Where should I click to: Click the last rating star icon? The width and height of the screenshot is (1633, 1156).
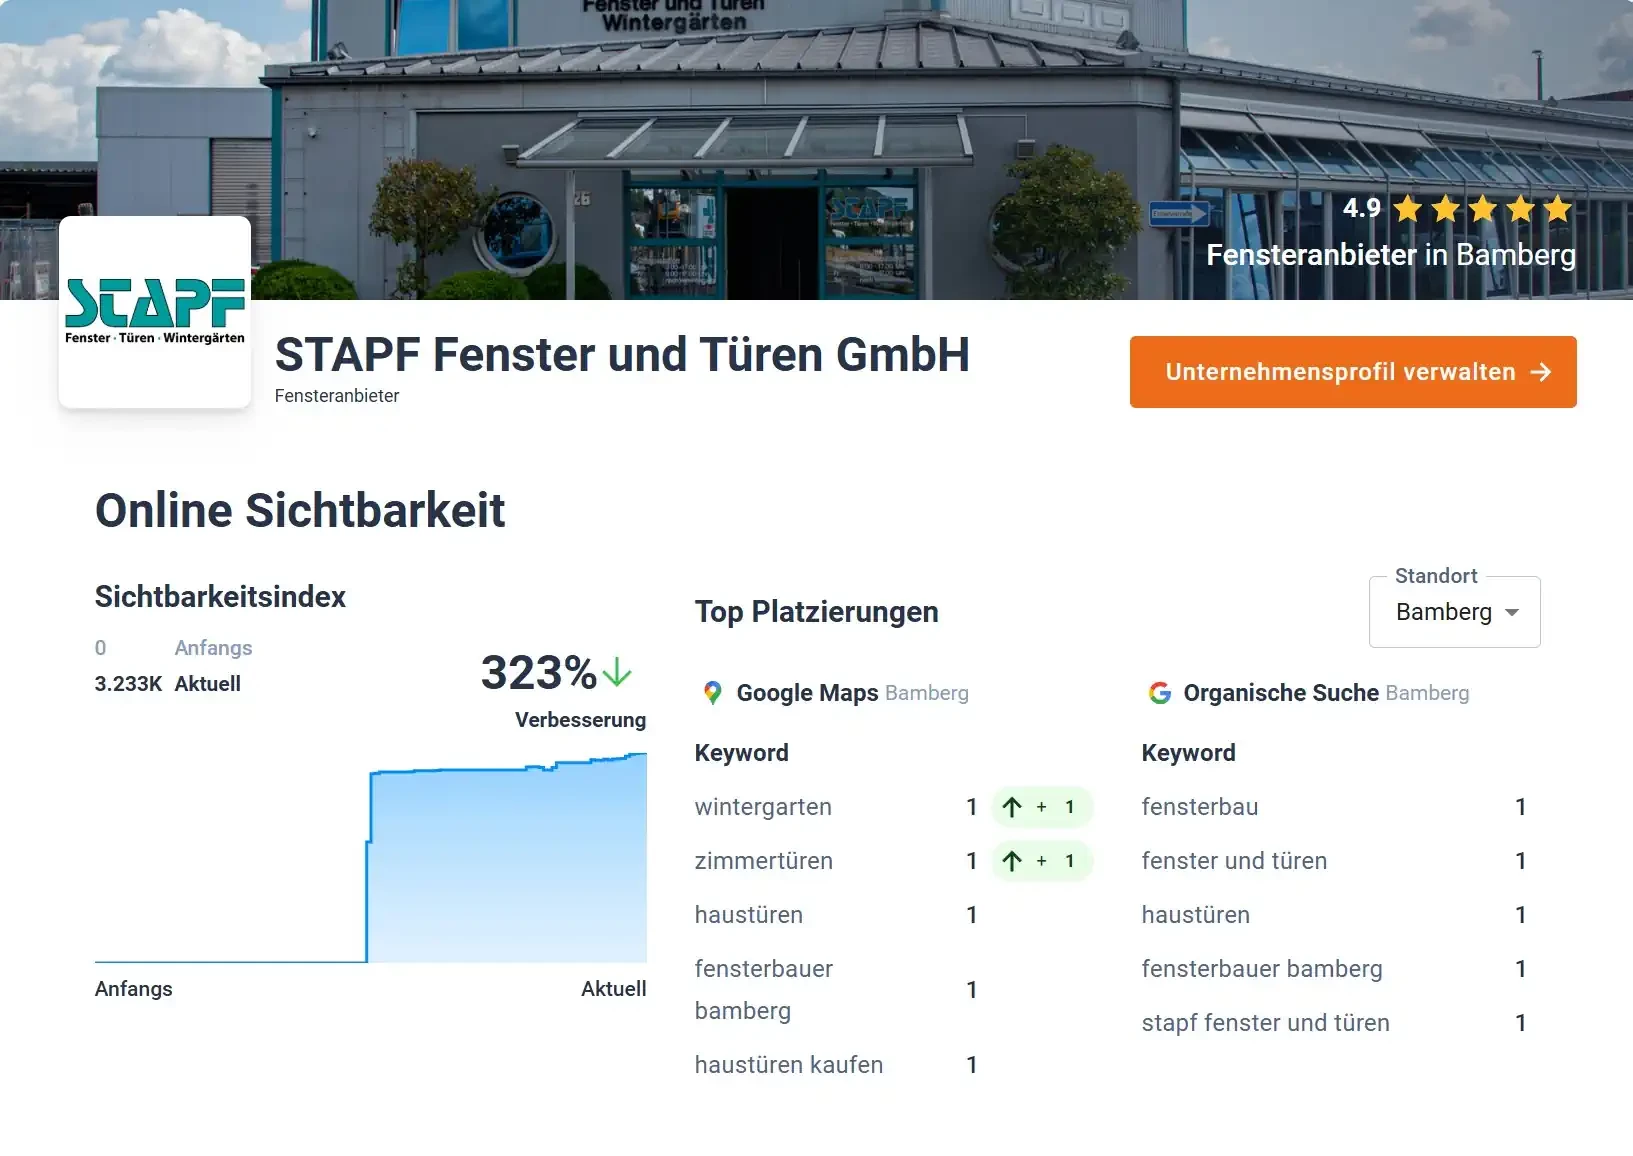pyautogui.click(x=1558, y=209)
